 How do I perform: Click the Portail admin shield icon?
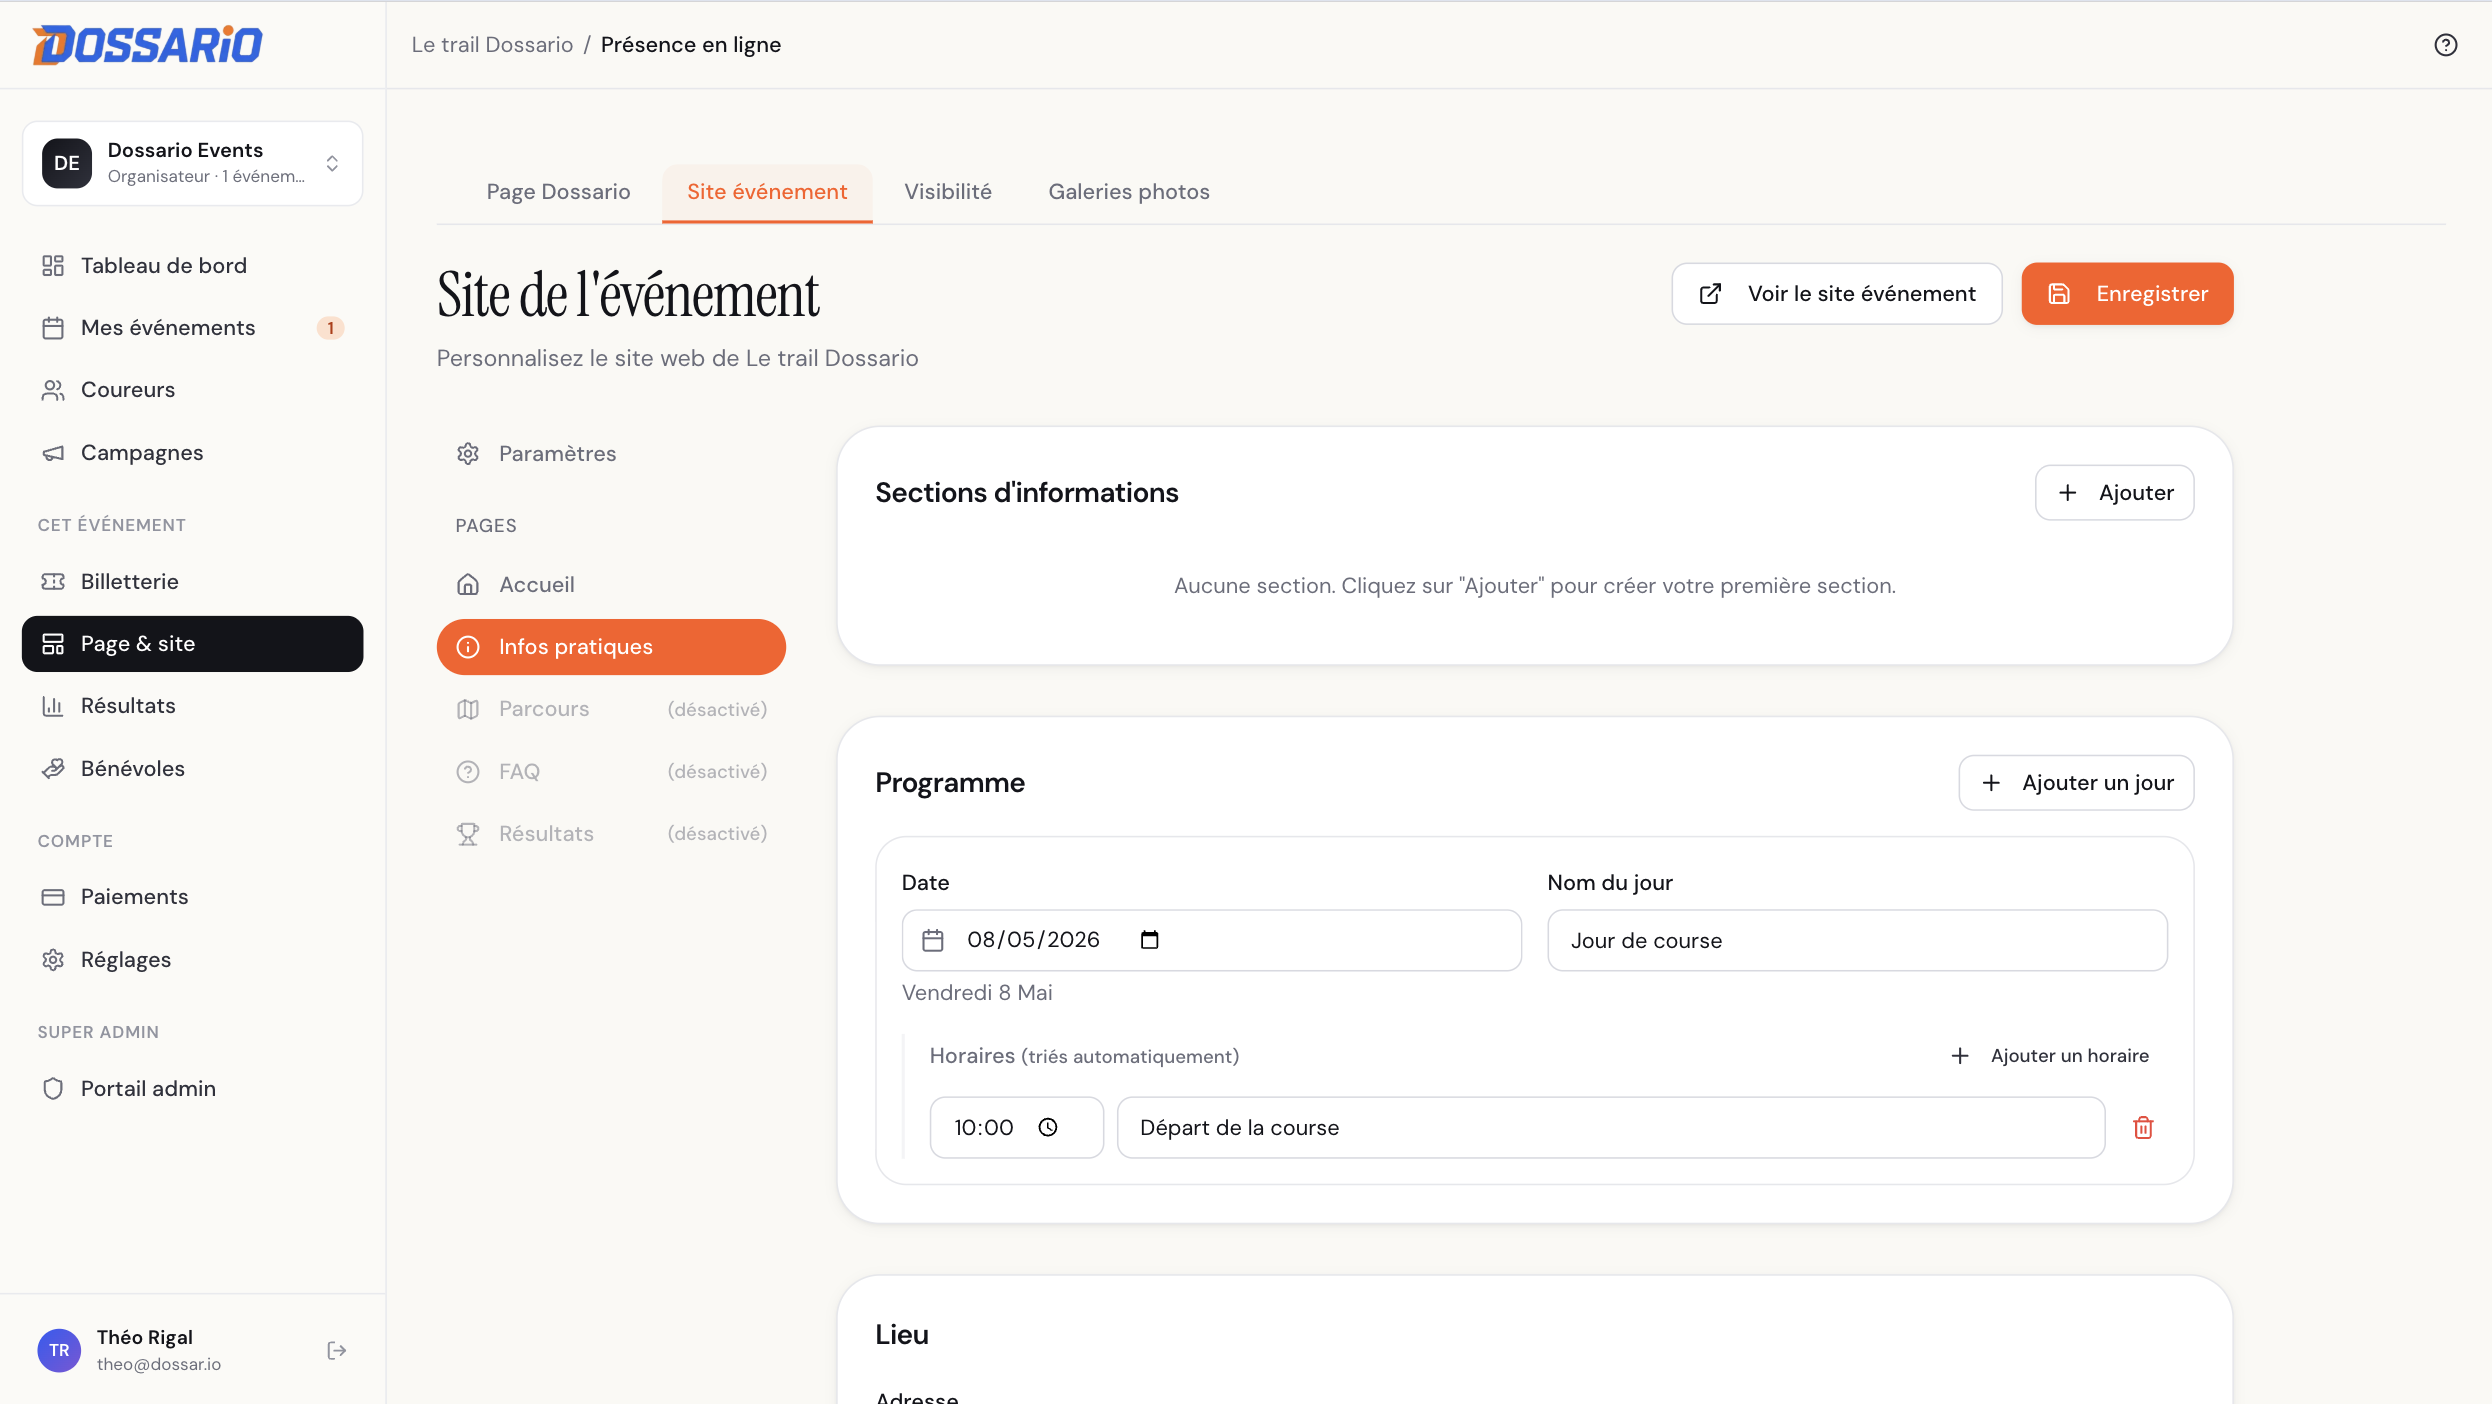pyautogui.click(x=53, y=1089)
